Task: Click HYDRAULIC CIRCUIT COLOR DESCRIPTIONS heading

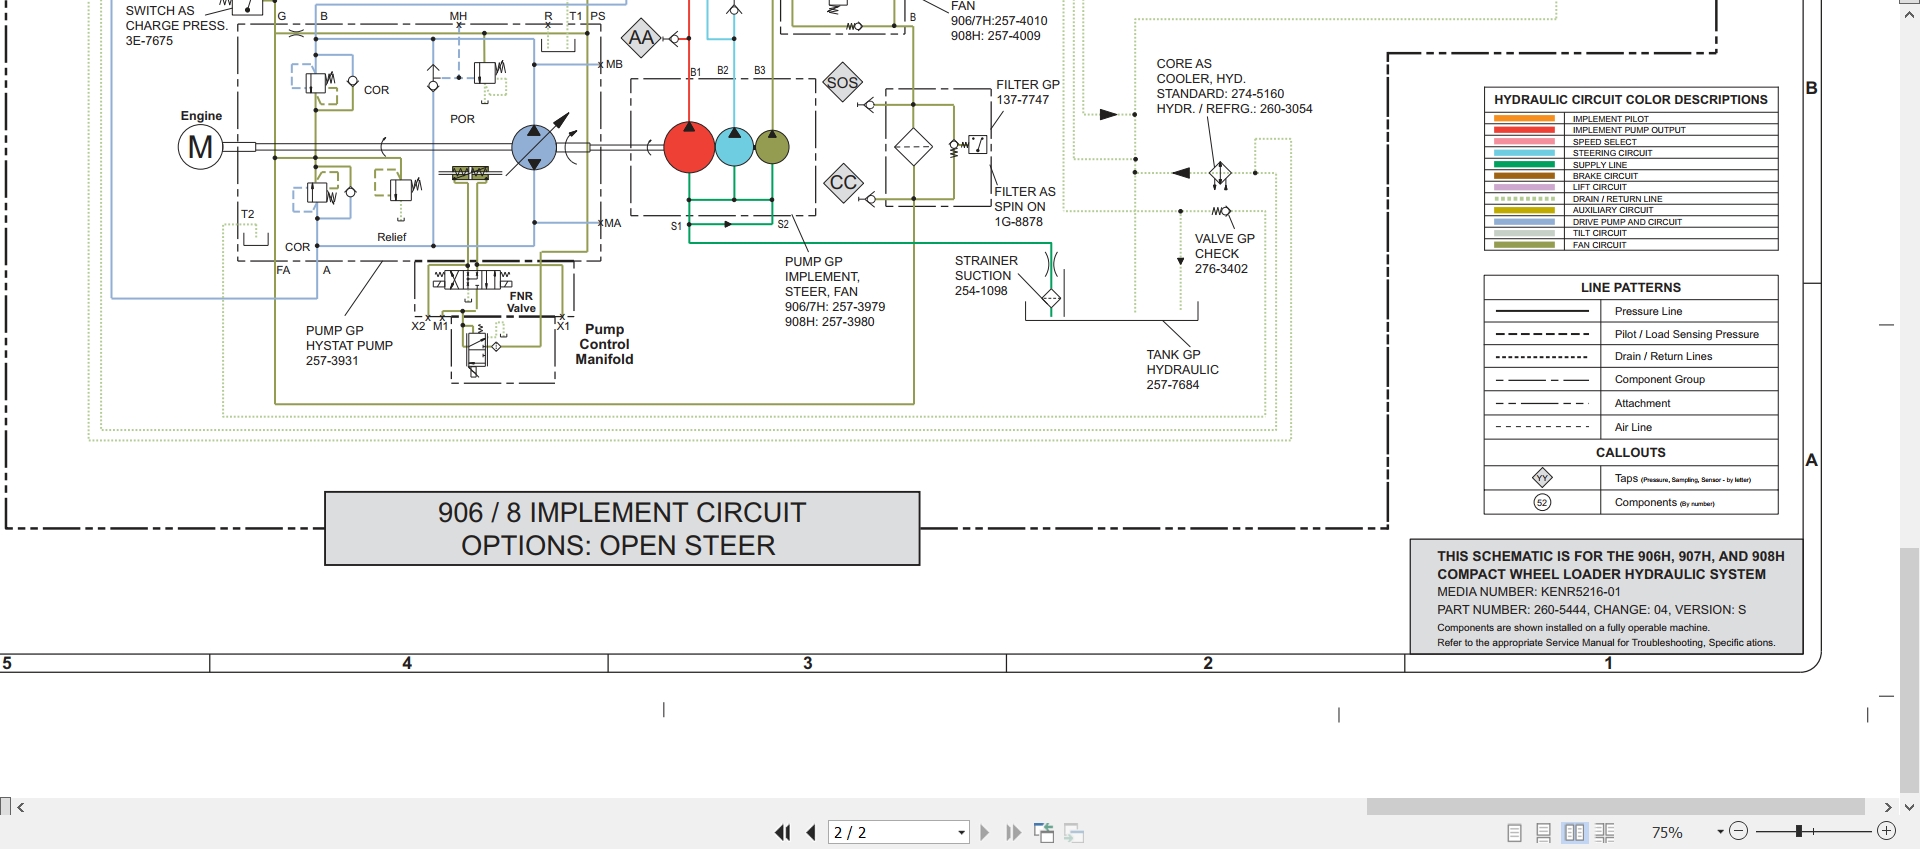Action: pos(1630,99)
